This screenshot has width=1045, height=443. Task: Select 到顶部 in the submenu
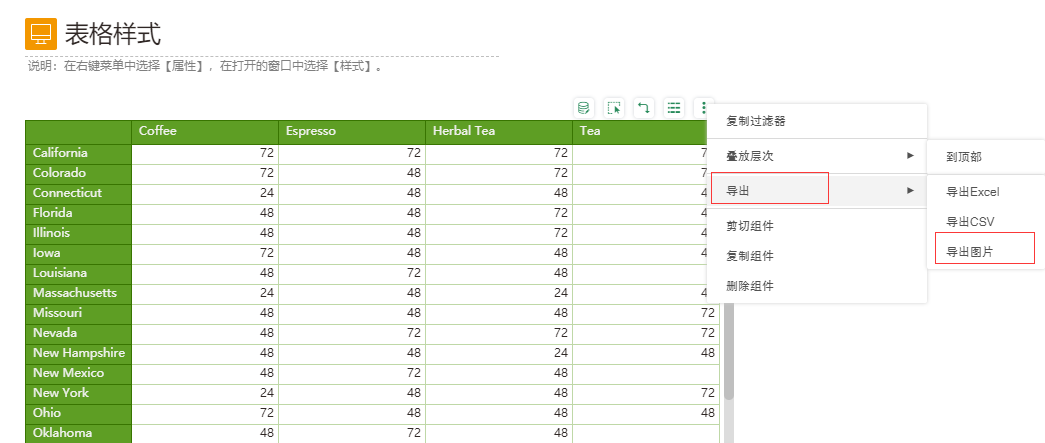point(964,157)
